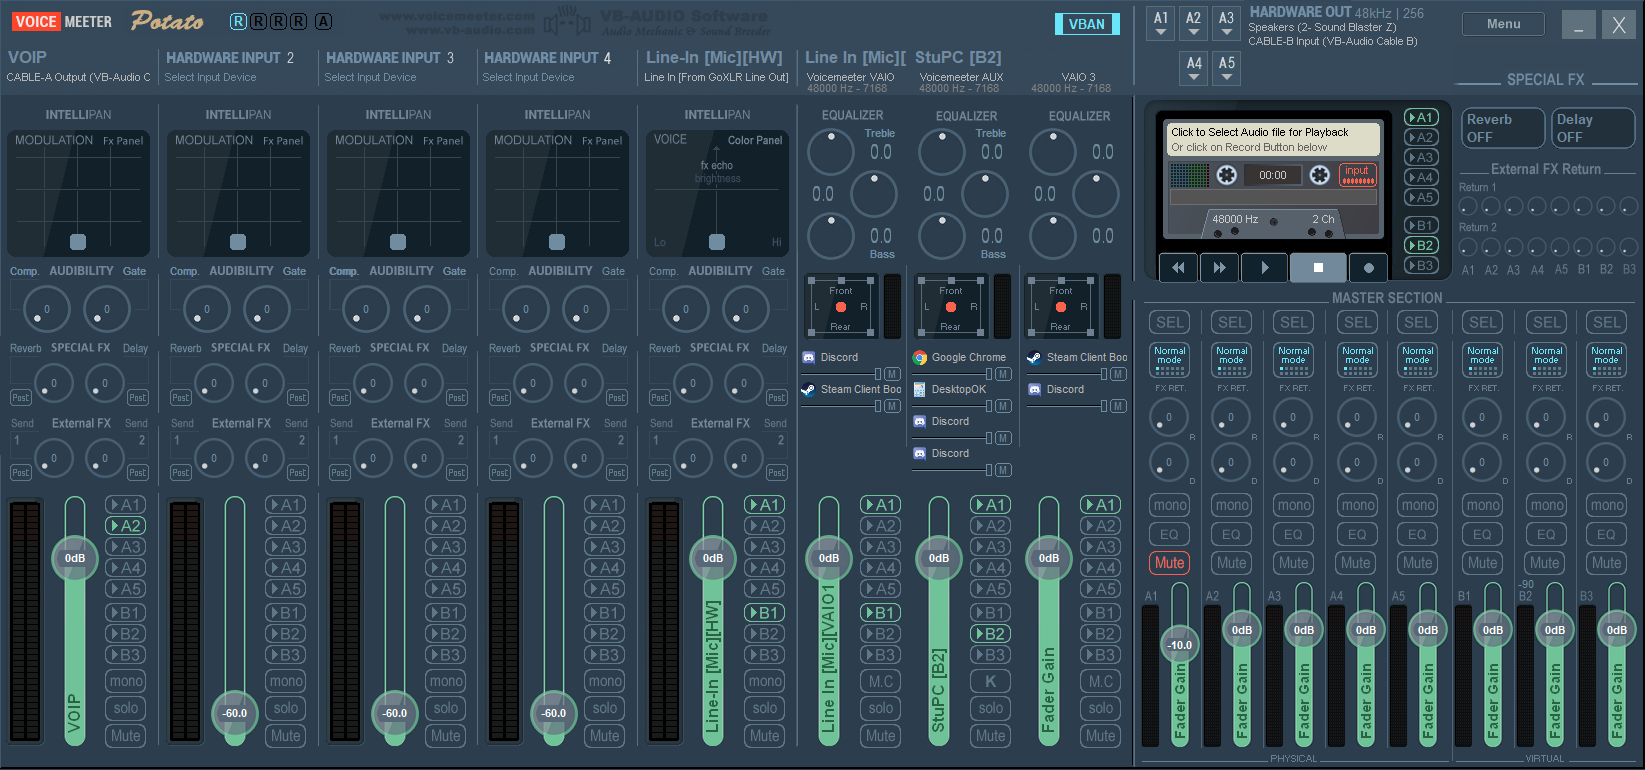Click the cassette 00:00 time display
The image size is (1645, 770).
[x=1273, y=175]
